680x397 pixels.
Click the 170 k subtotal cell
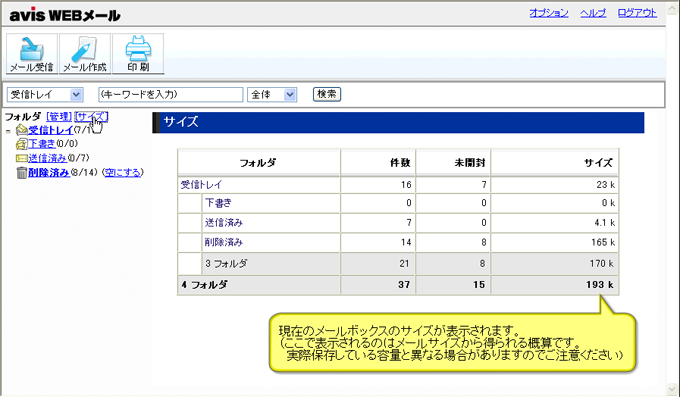[555, 263]
